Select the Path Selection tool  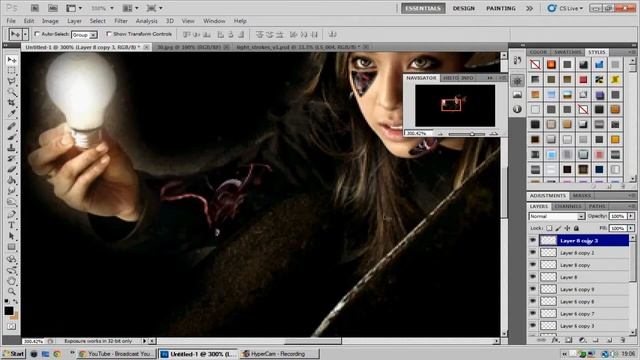pos(11,236)
